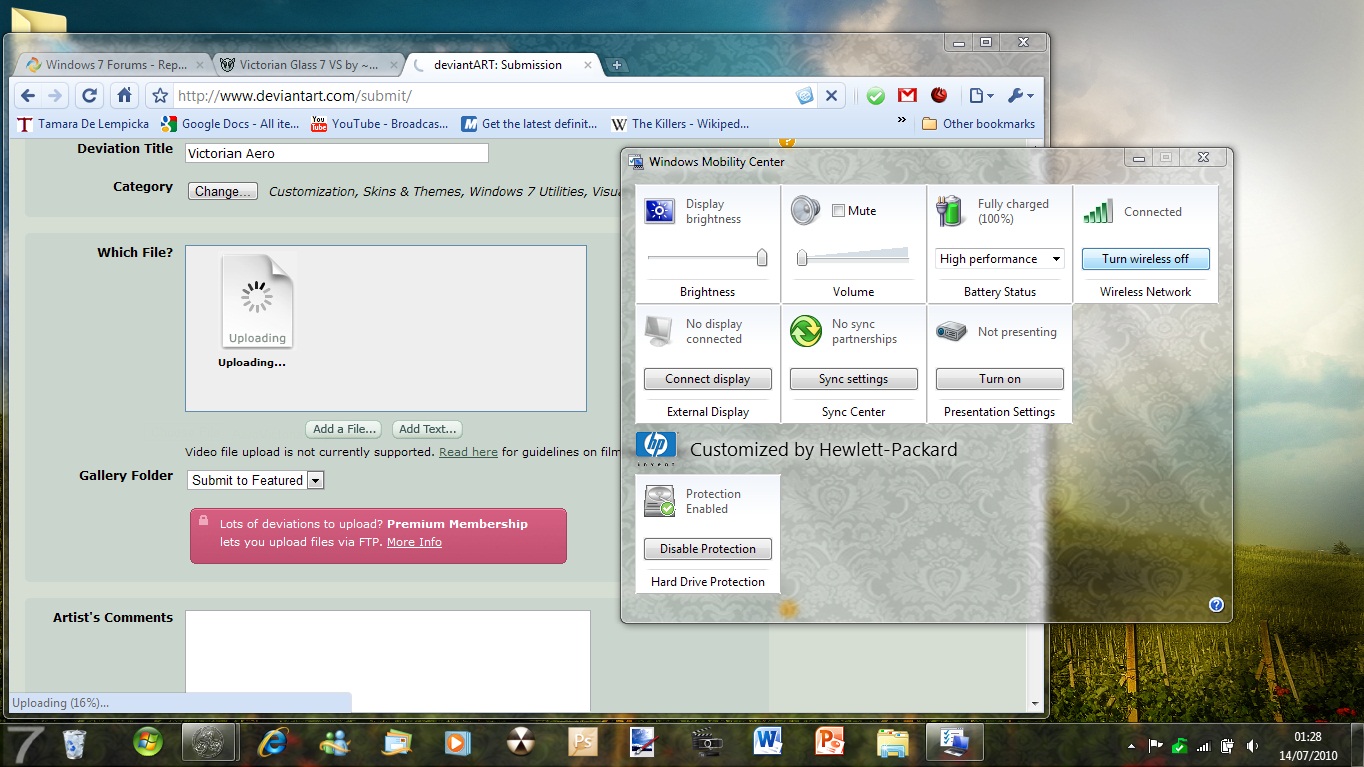This screenshot has height=767, width=1364.
Task: Open the Get the latest definitions bookmark
Action: click(530, 124)
